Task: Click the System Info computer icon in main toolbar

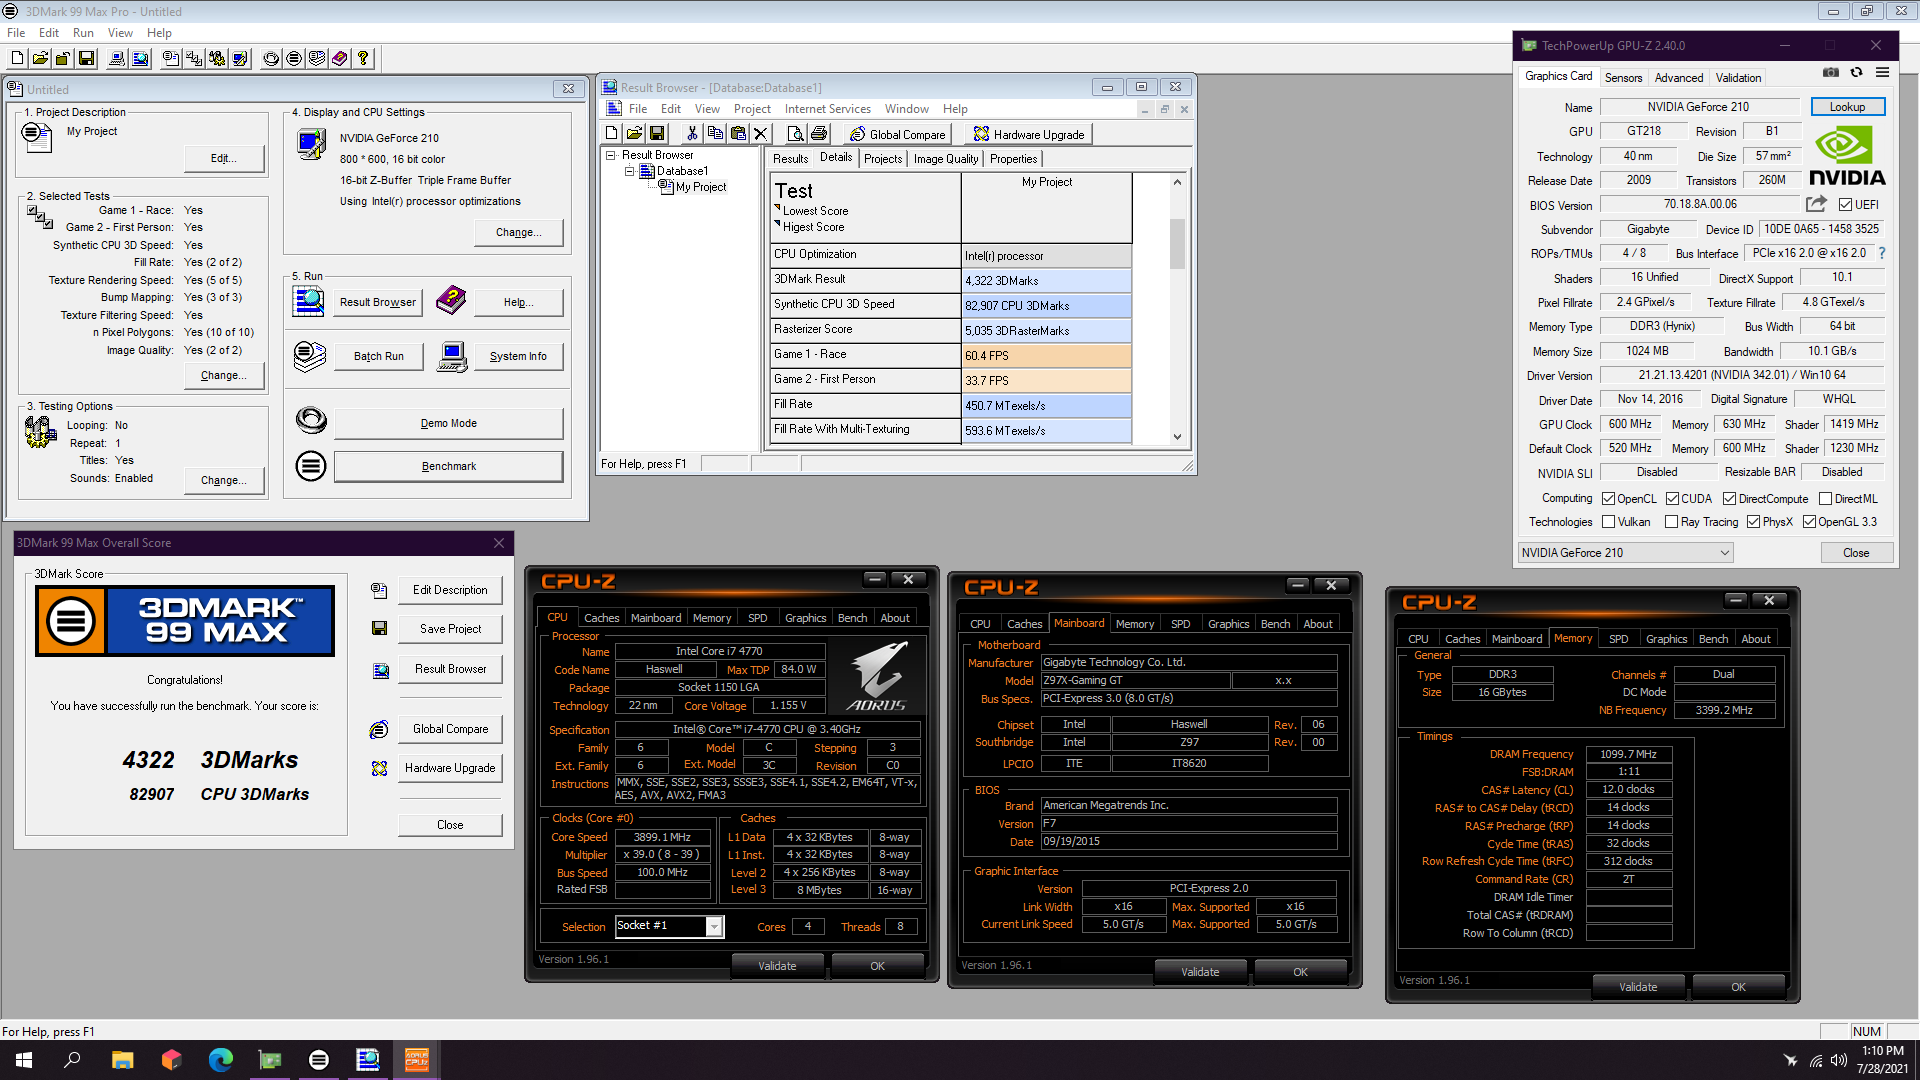Action: coord(117,59)
